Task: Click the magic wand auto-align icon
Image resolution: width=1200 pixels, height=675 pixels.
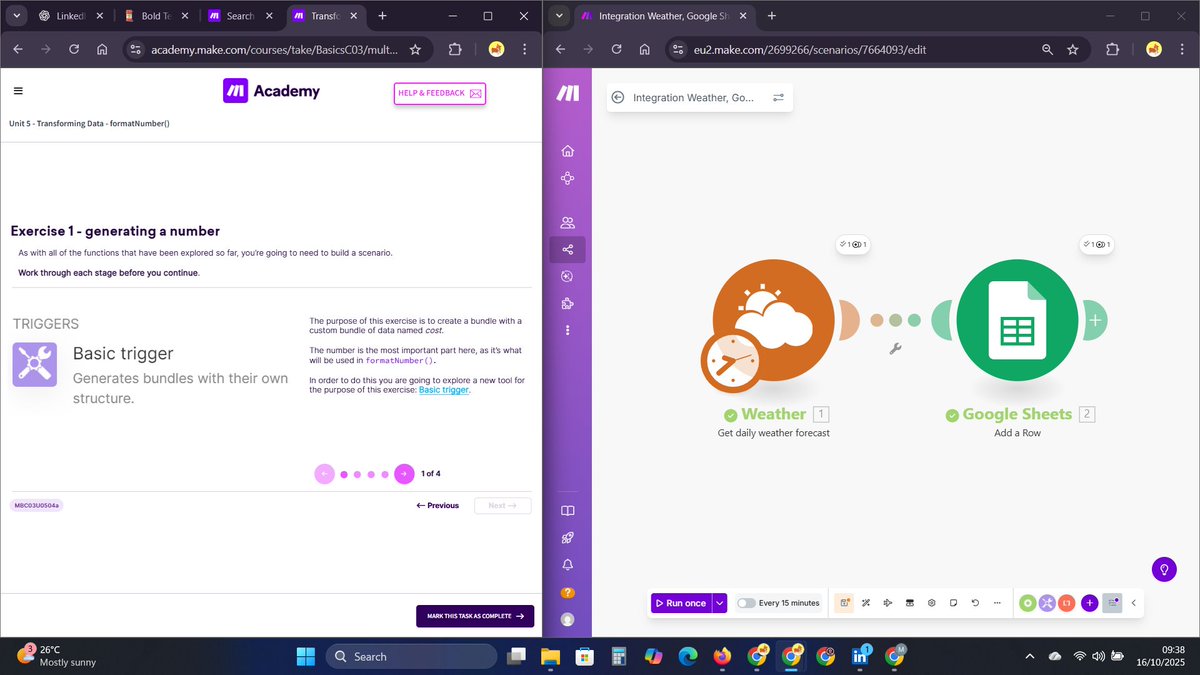Action: 866,603
